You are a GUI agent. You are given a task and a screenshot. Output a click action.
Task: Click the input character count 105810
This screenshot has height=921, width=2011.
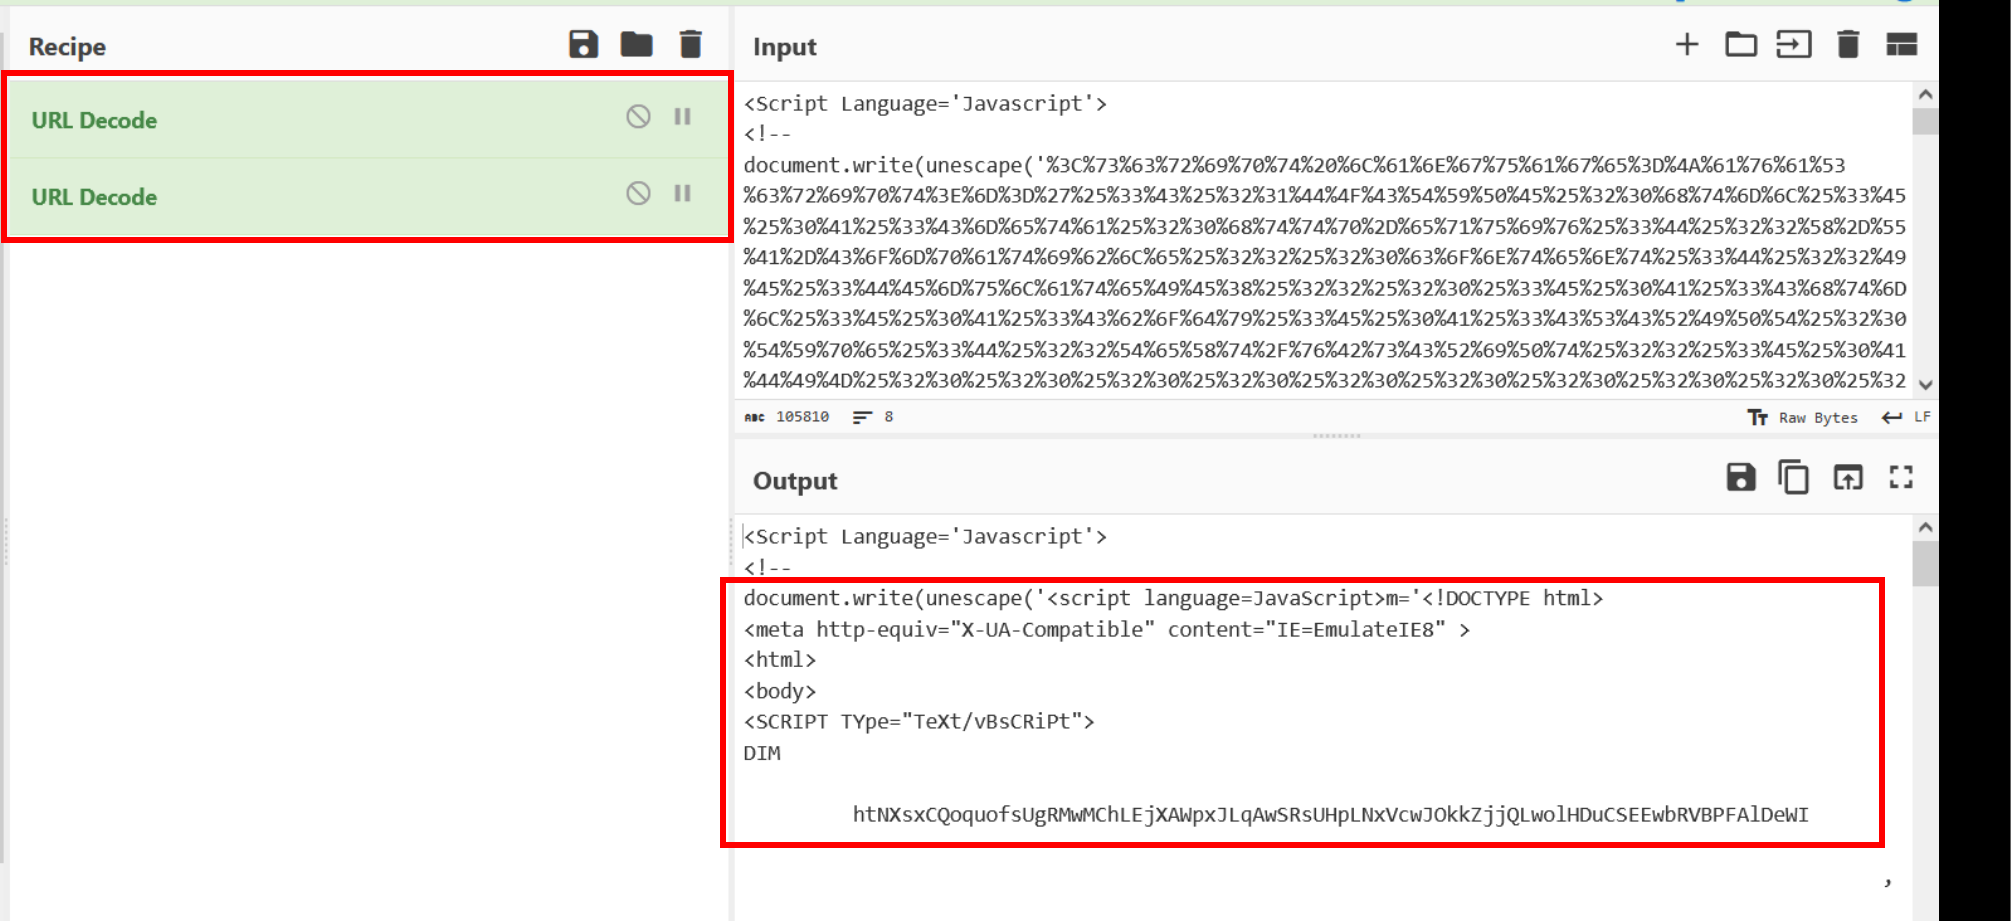(802, 417)
